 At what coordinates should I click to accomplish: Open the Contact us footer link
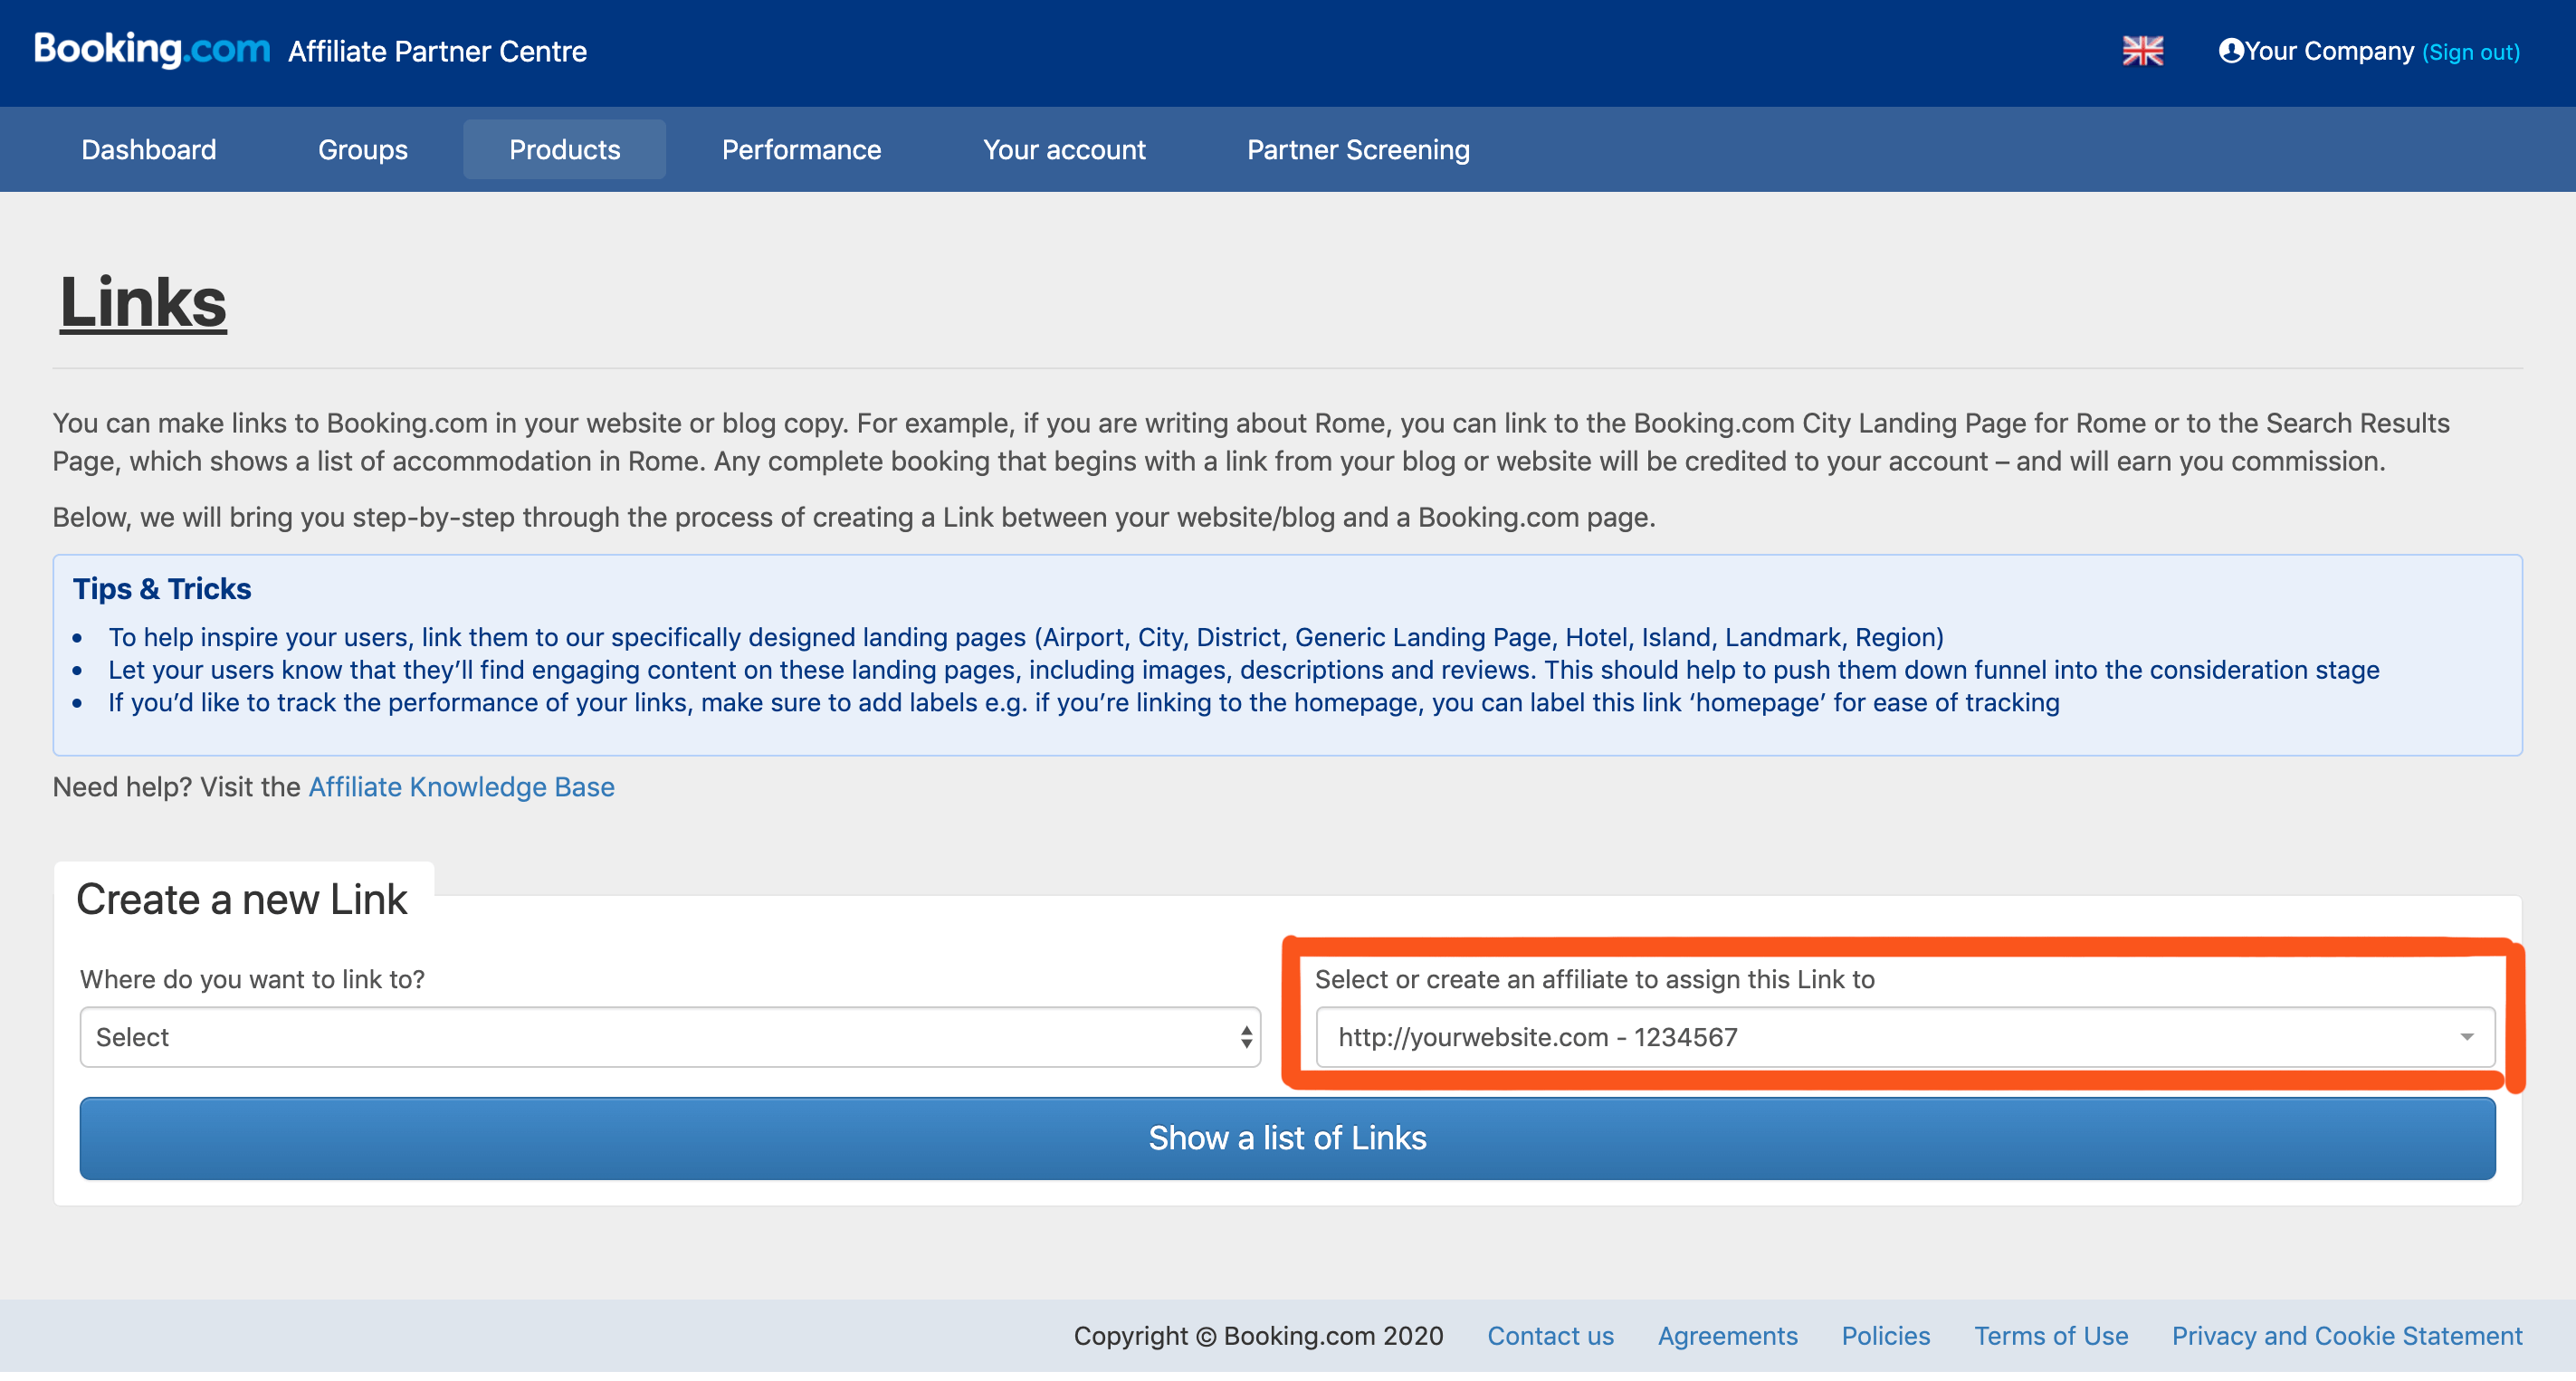(x=1550, y=1336)
